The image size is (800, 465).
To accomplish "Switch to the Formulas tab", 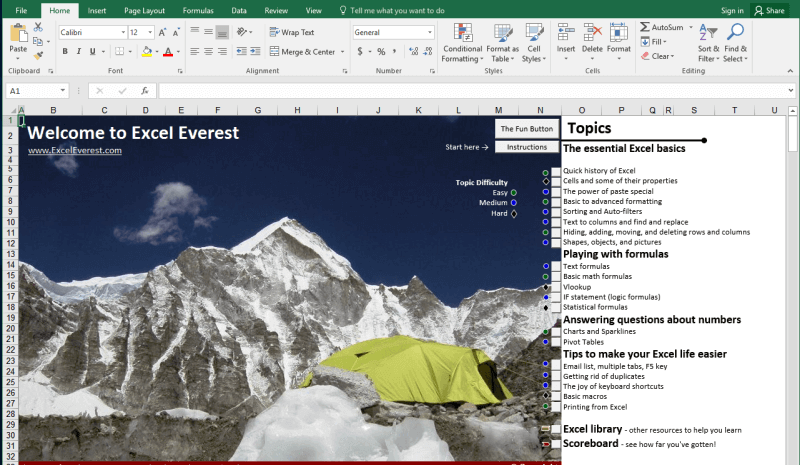I will tap(198, 10).
